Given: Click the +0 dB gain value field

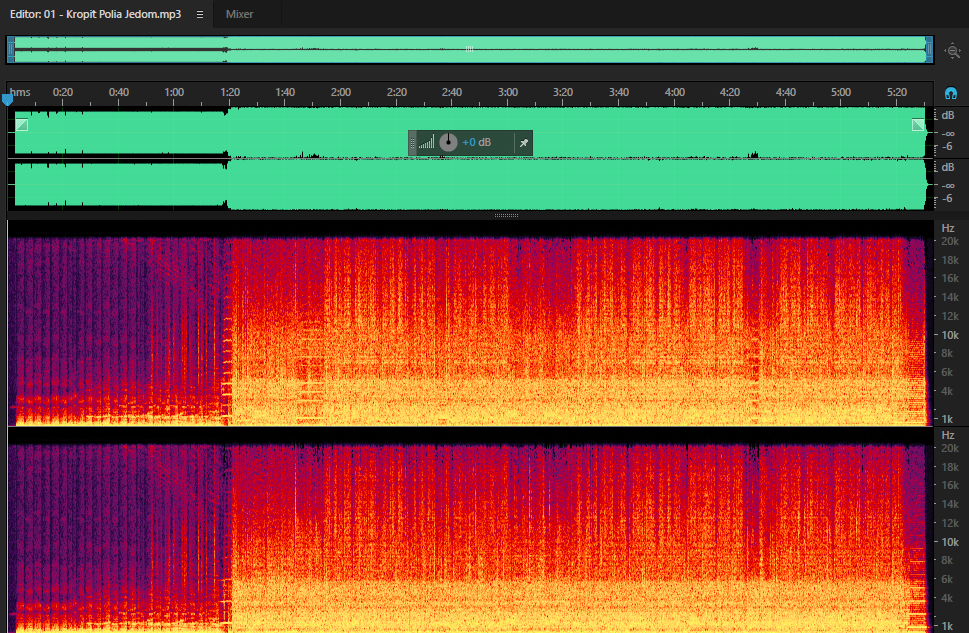Looking at the screenshot, I should (476, 143).
